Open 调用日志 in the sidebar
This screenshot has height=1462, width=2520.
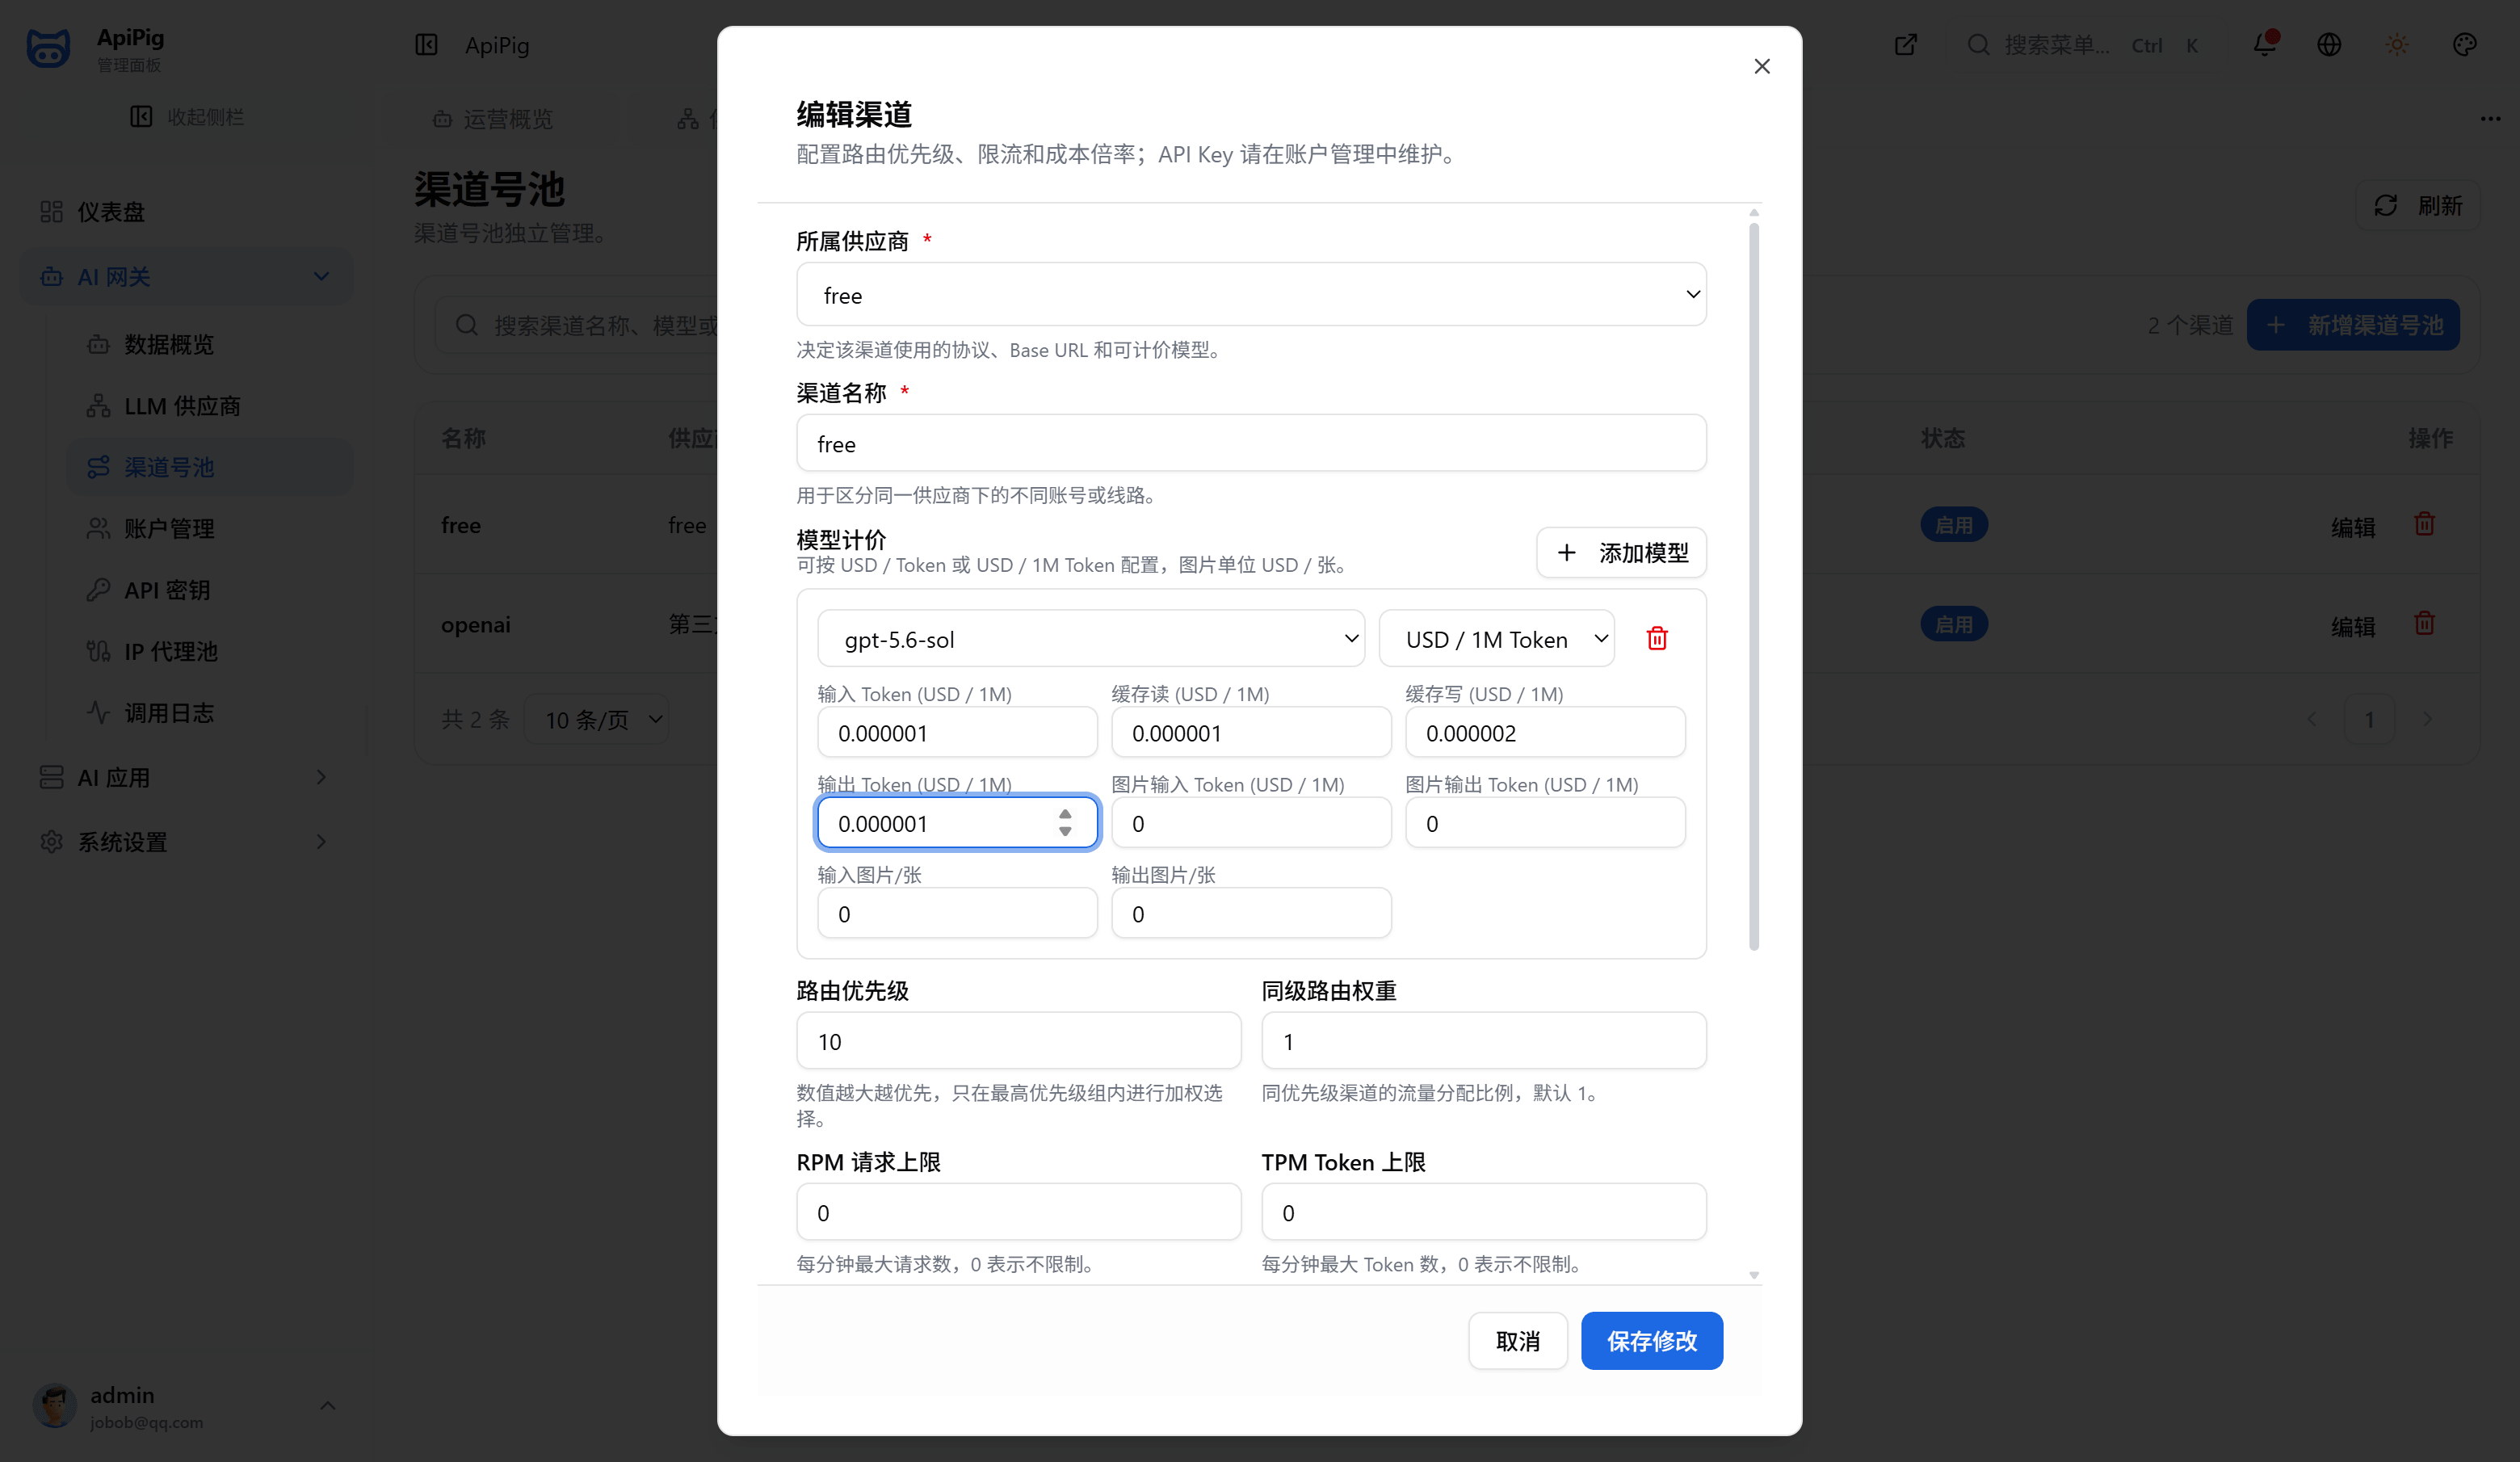(x=209, y=713)
